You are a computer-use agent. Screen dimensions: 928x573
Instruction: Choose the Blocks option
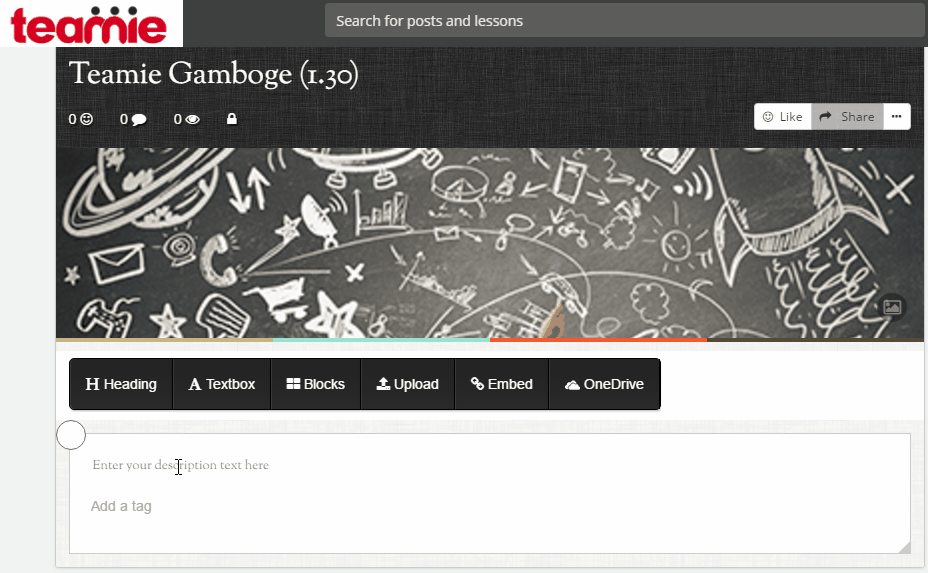(315, 384)
